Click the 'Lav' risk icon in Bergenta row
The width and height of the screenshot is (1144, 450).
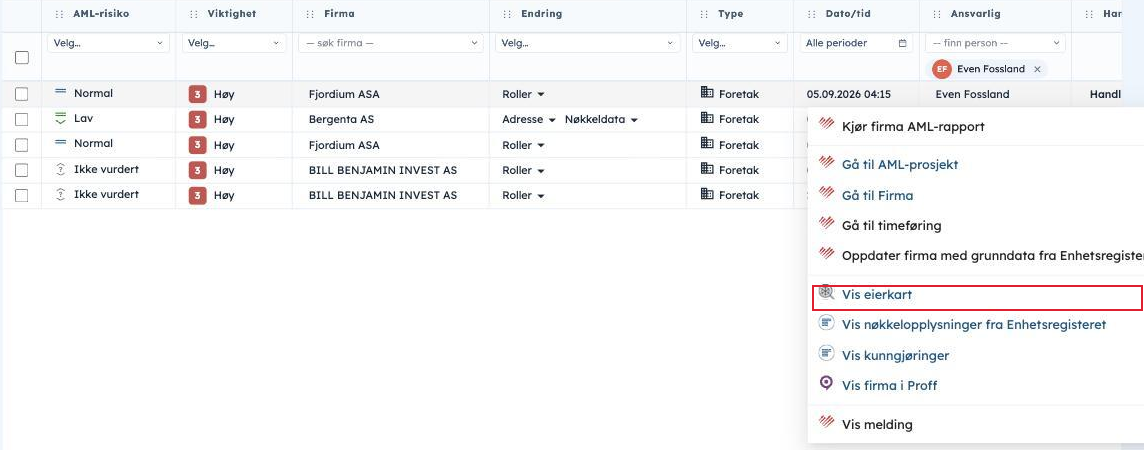[x=61, y=118]
